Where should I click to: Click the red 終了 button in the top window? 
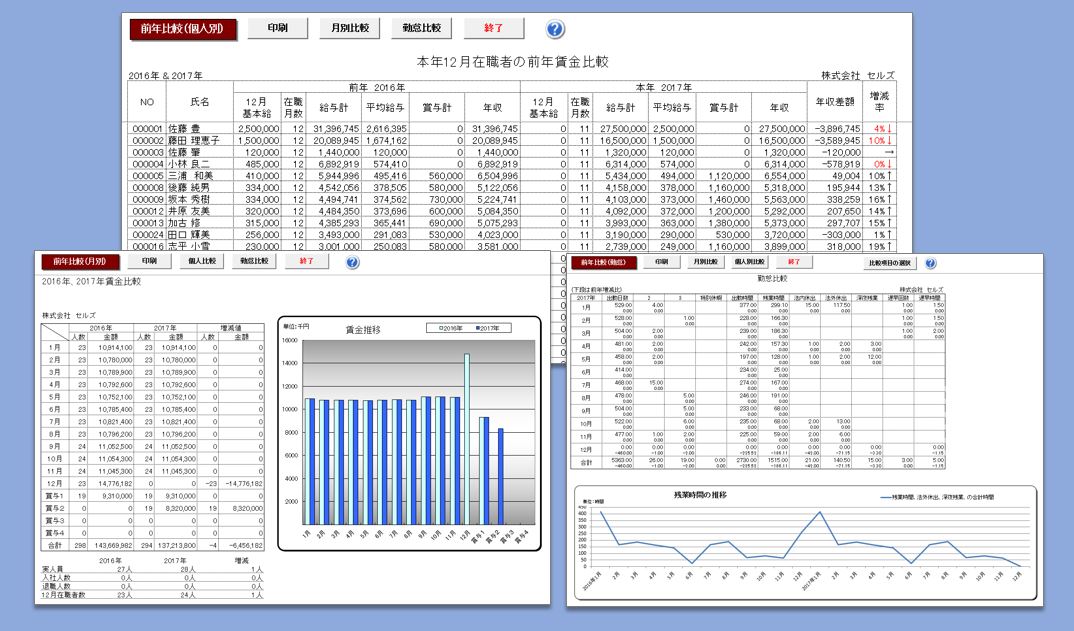coord(493,28)
